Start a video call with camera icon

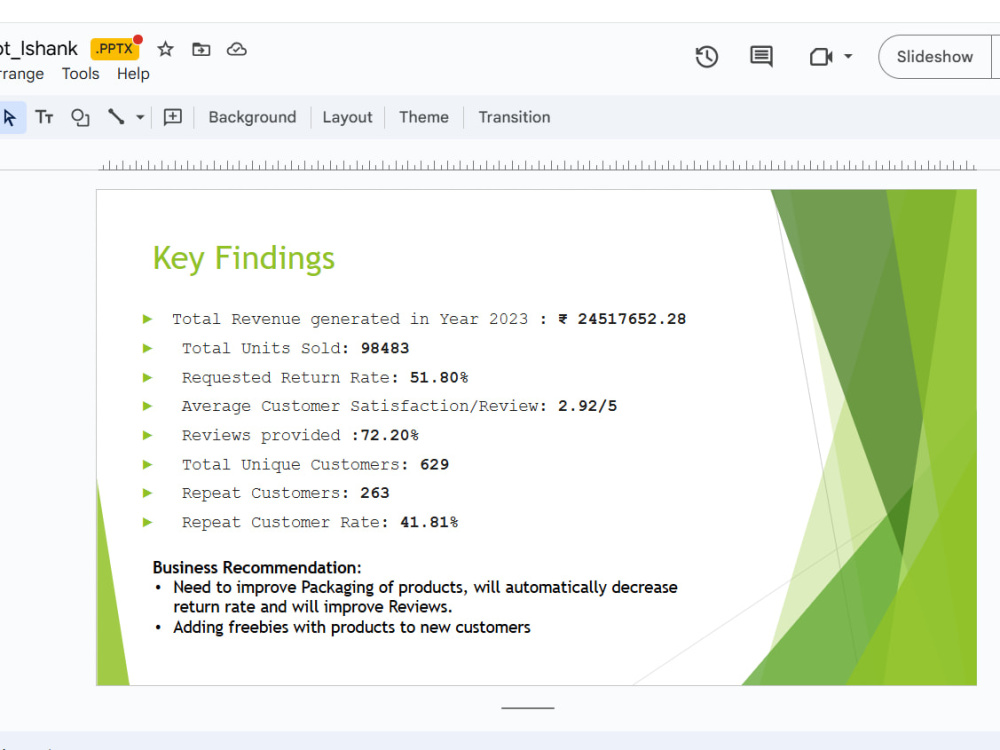(821, 57)
